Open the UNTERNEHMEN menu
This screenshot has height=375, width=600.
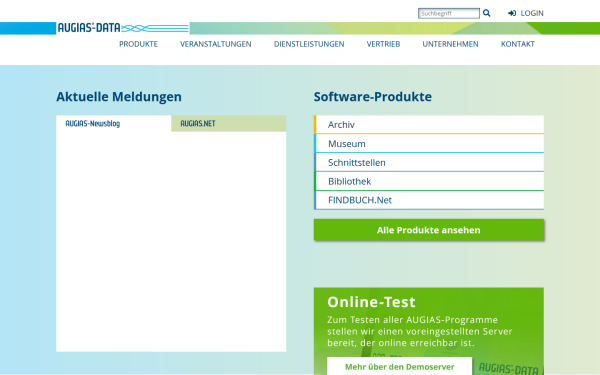tap(450, 44)
